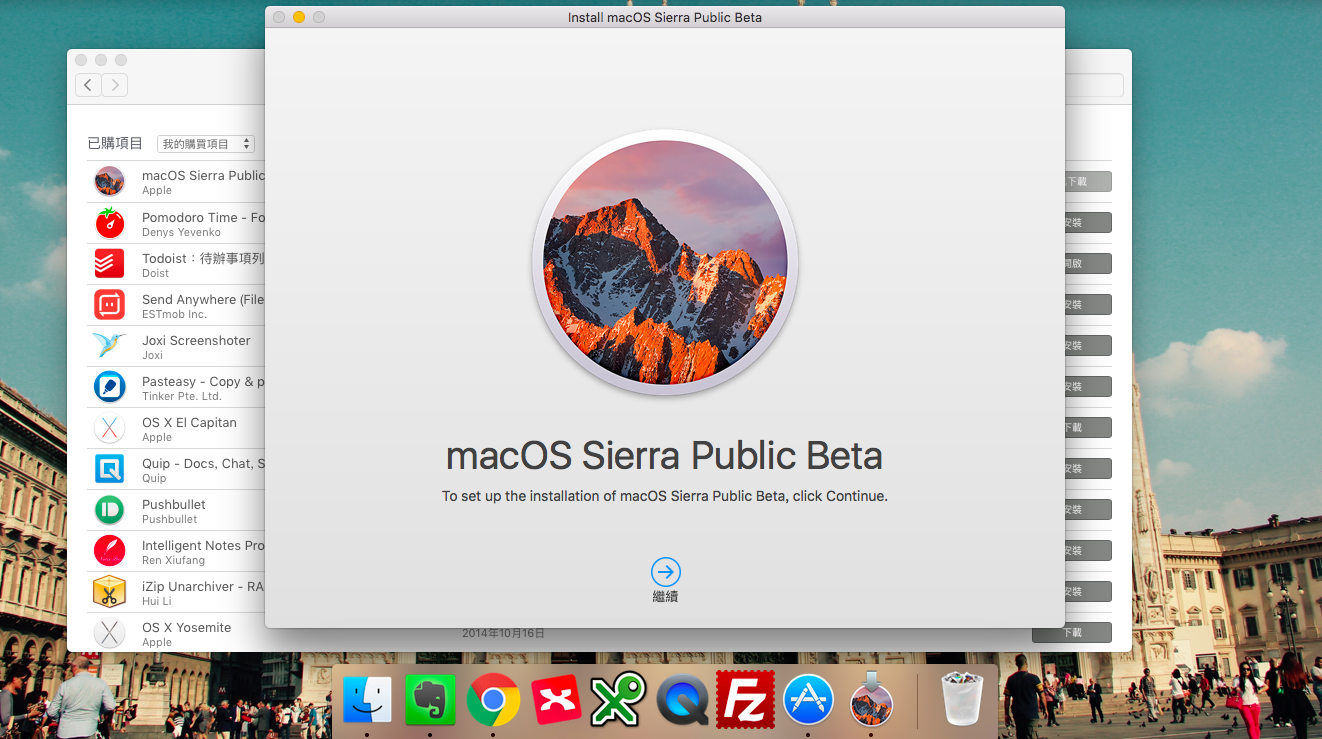Click the Send Anywhere app icon
1322x739 pixels.
(x=109, y=304)
